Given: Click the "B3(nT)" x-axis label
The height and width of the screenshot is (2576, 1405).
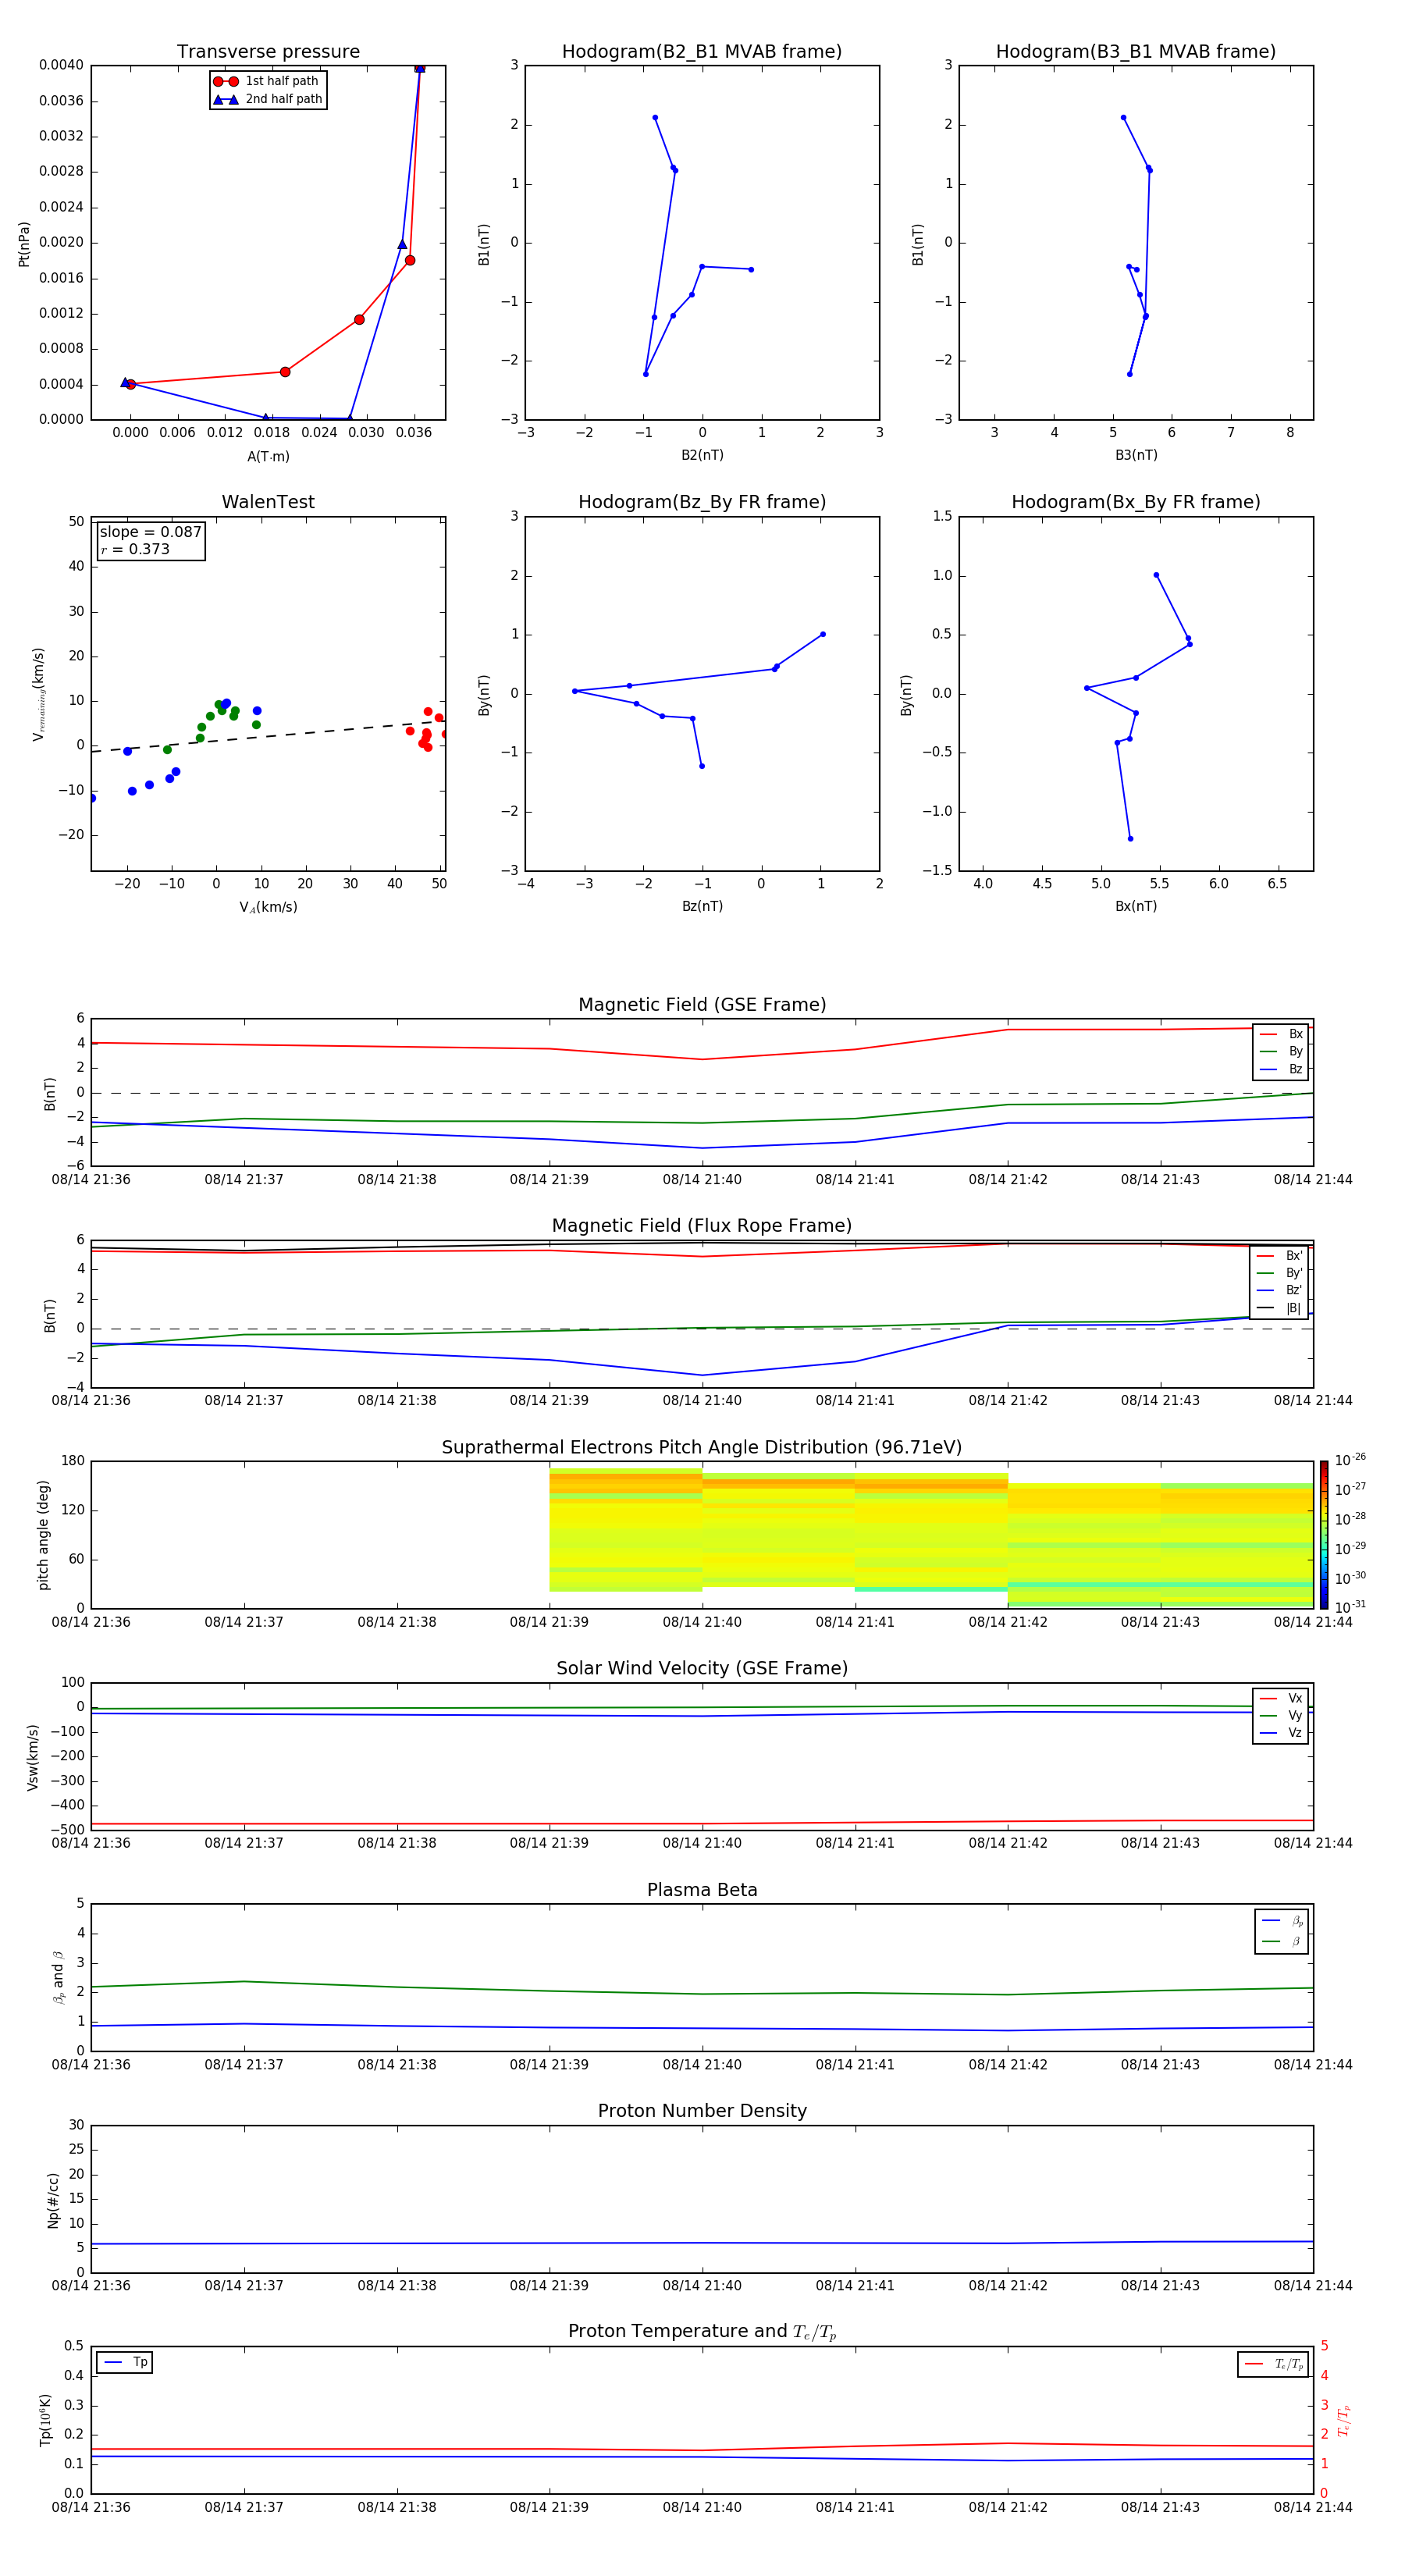Looking at the screenshot, I should point(1136,455).
